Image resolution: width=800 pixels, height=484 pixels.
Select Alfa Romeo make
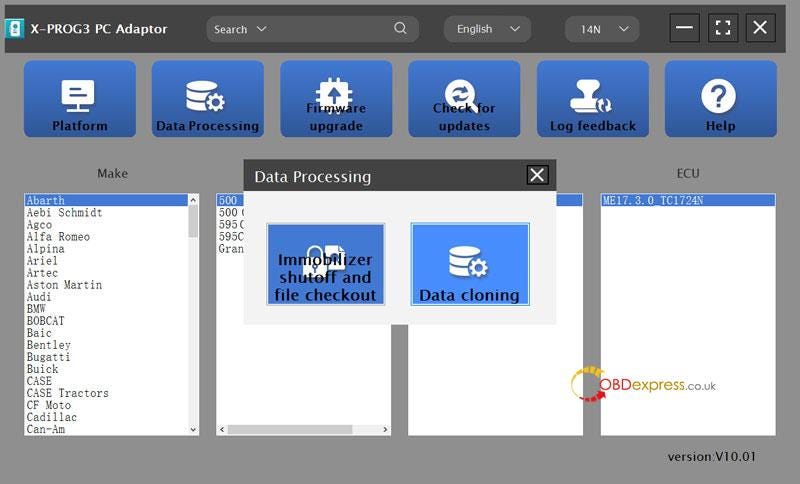107,237
